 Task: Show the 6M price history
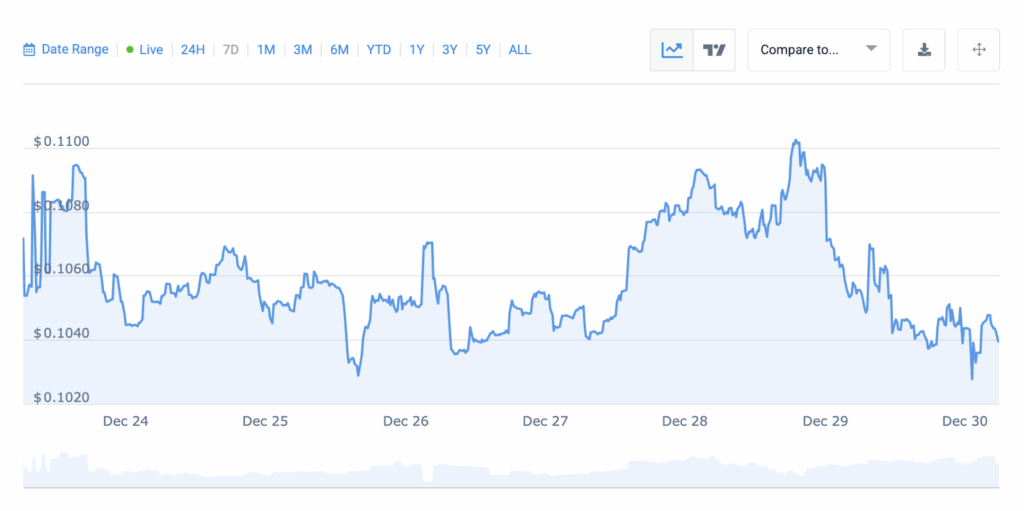340,49
